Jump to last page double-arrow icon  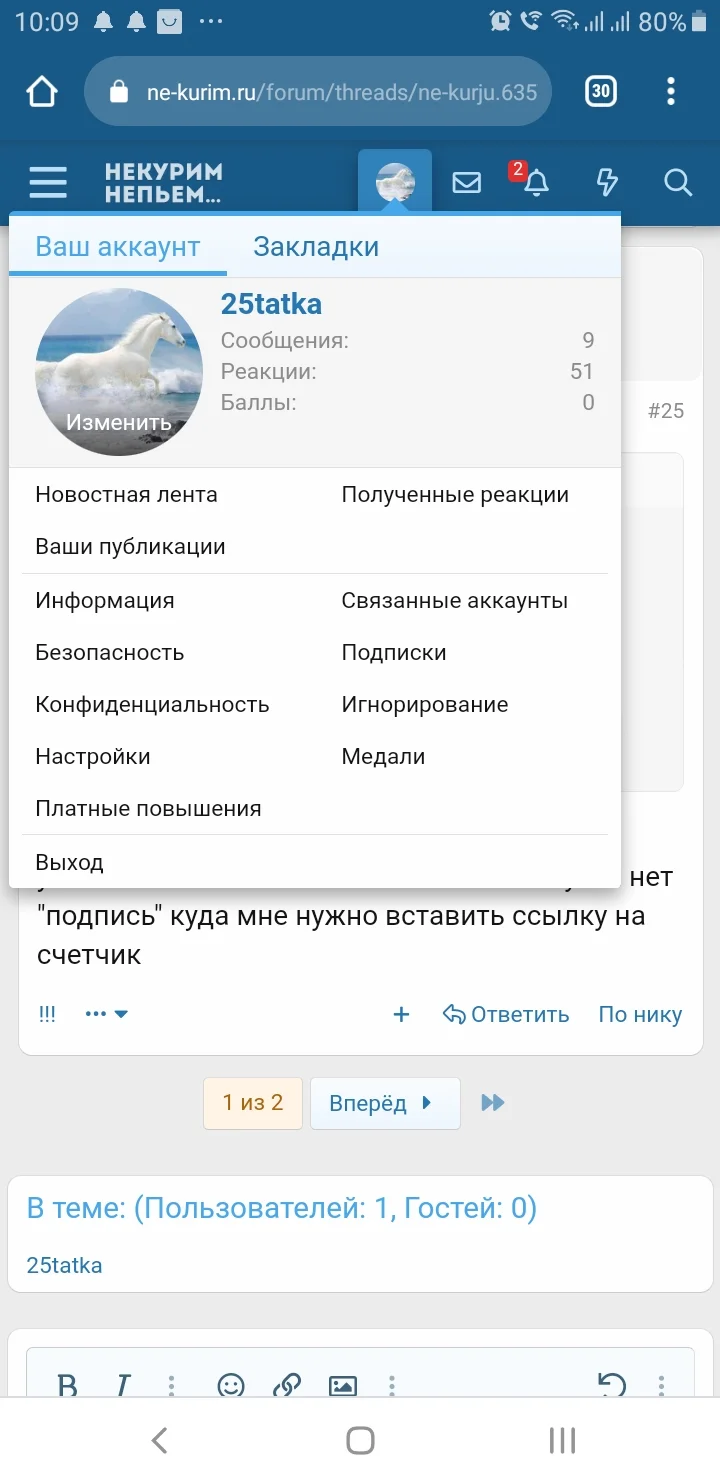click(x=493, y=1103)
